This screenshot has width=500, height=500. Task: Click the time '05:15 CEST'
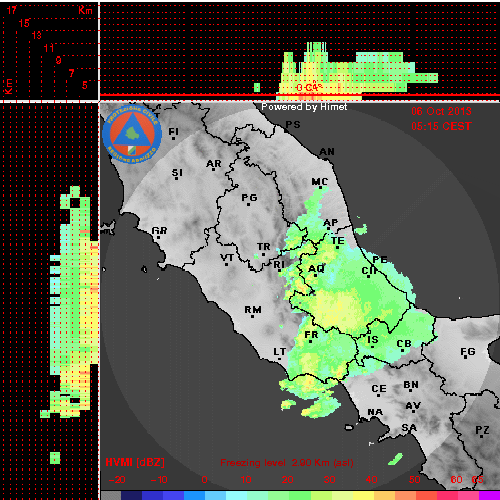click(441, 126)
